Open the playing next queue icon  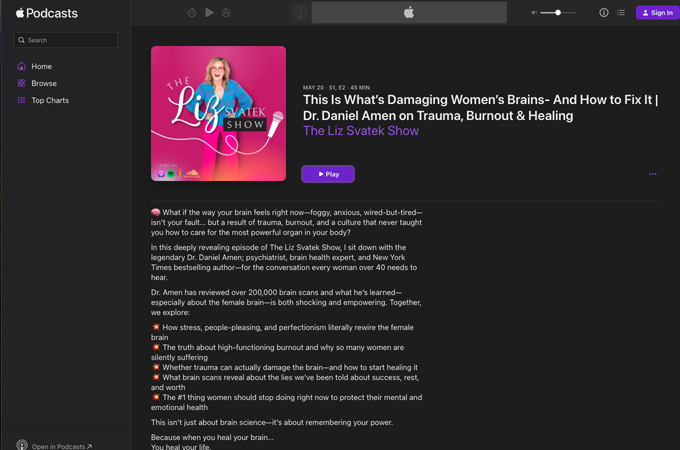621,13
